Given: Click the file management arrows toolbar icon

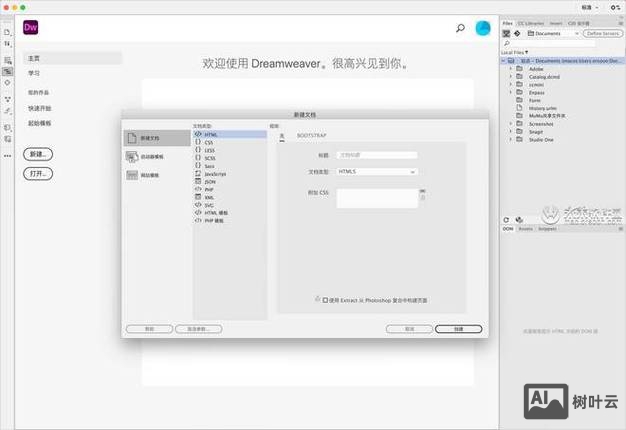Looking at the screenshot, I should pos(7,44).
